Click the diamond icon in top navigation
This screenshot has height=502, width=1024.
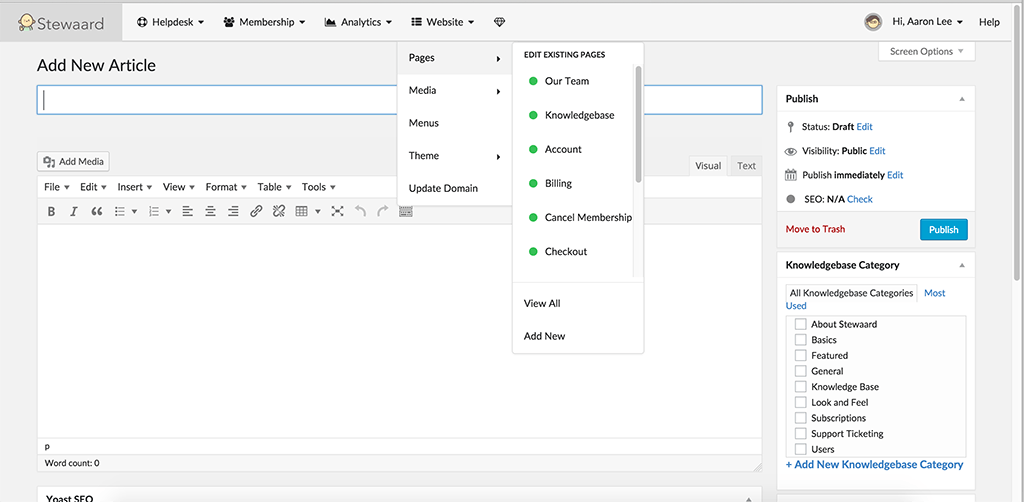pyautogui.click(x=499, y=22)
